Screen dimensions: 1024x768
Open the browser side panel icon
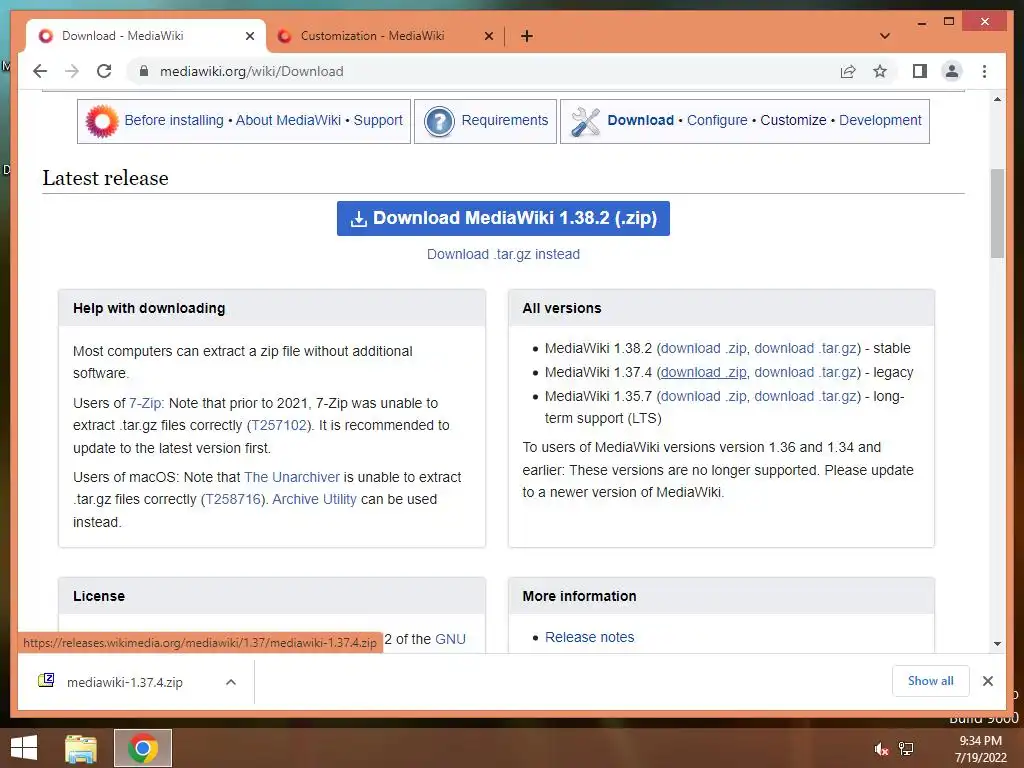[920, 71]
